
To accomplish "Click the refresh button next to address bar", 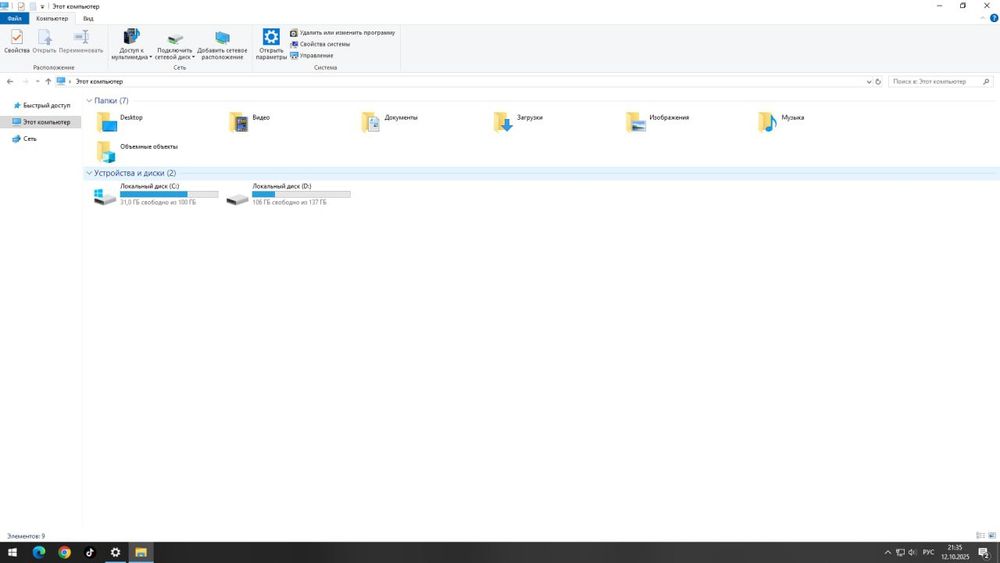I will tap(878, 82).
